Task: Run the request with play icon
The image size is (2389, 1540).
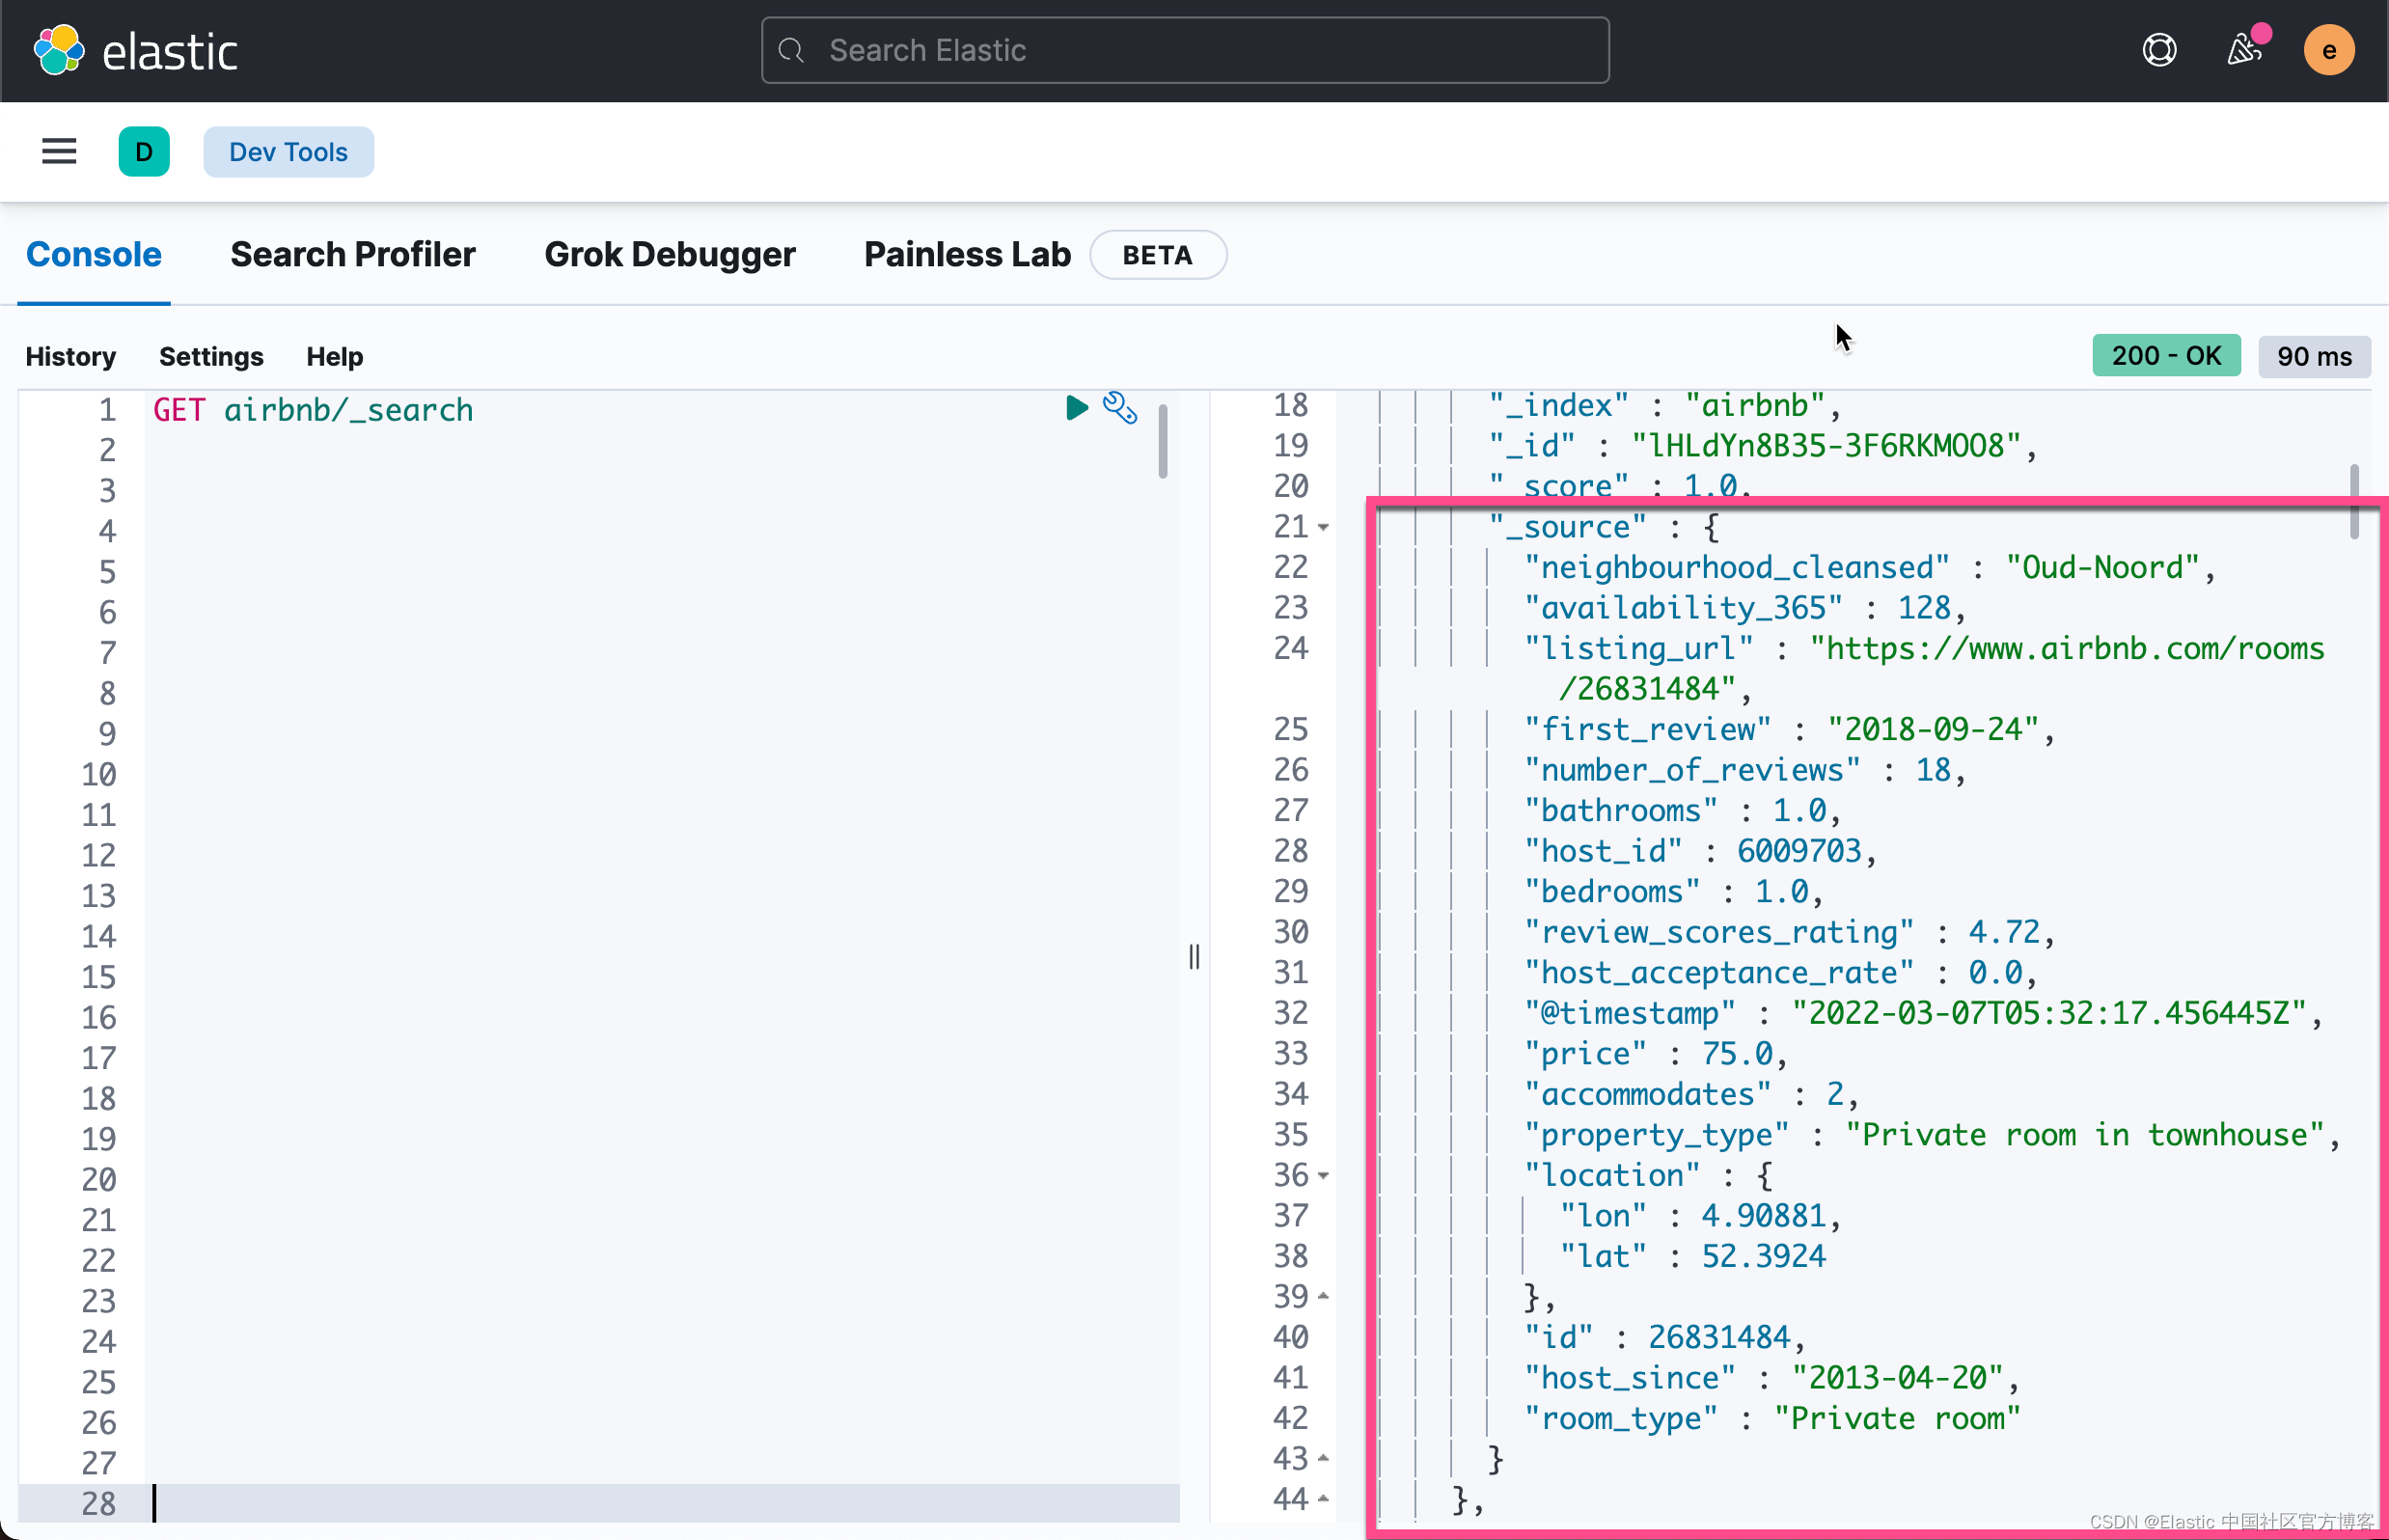Action: tap(1076, 407)
